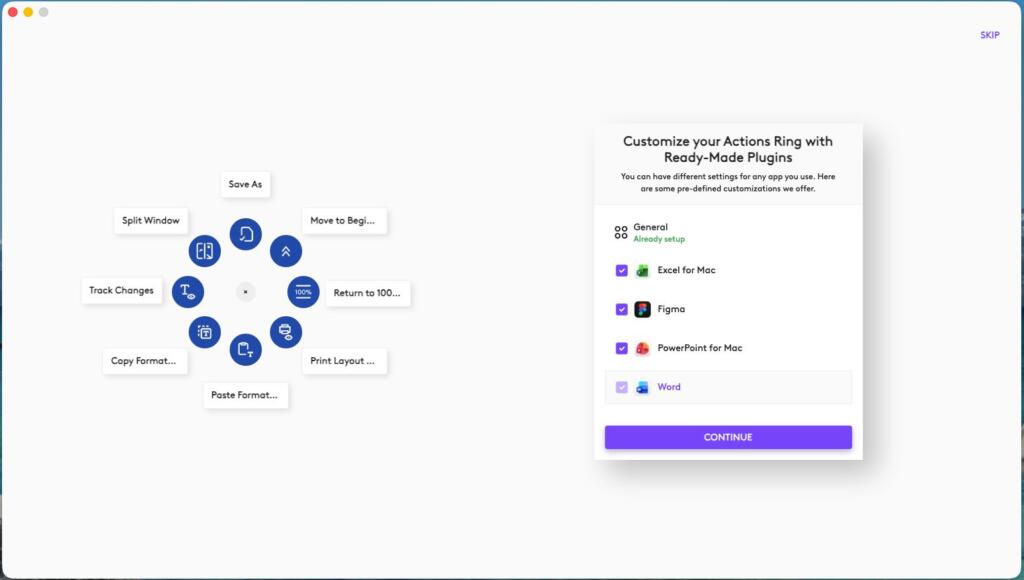This screenshot has width=1024, height=580.
Task: Click the Excel for Mac app icon
Action: (642, 270)
